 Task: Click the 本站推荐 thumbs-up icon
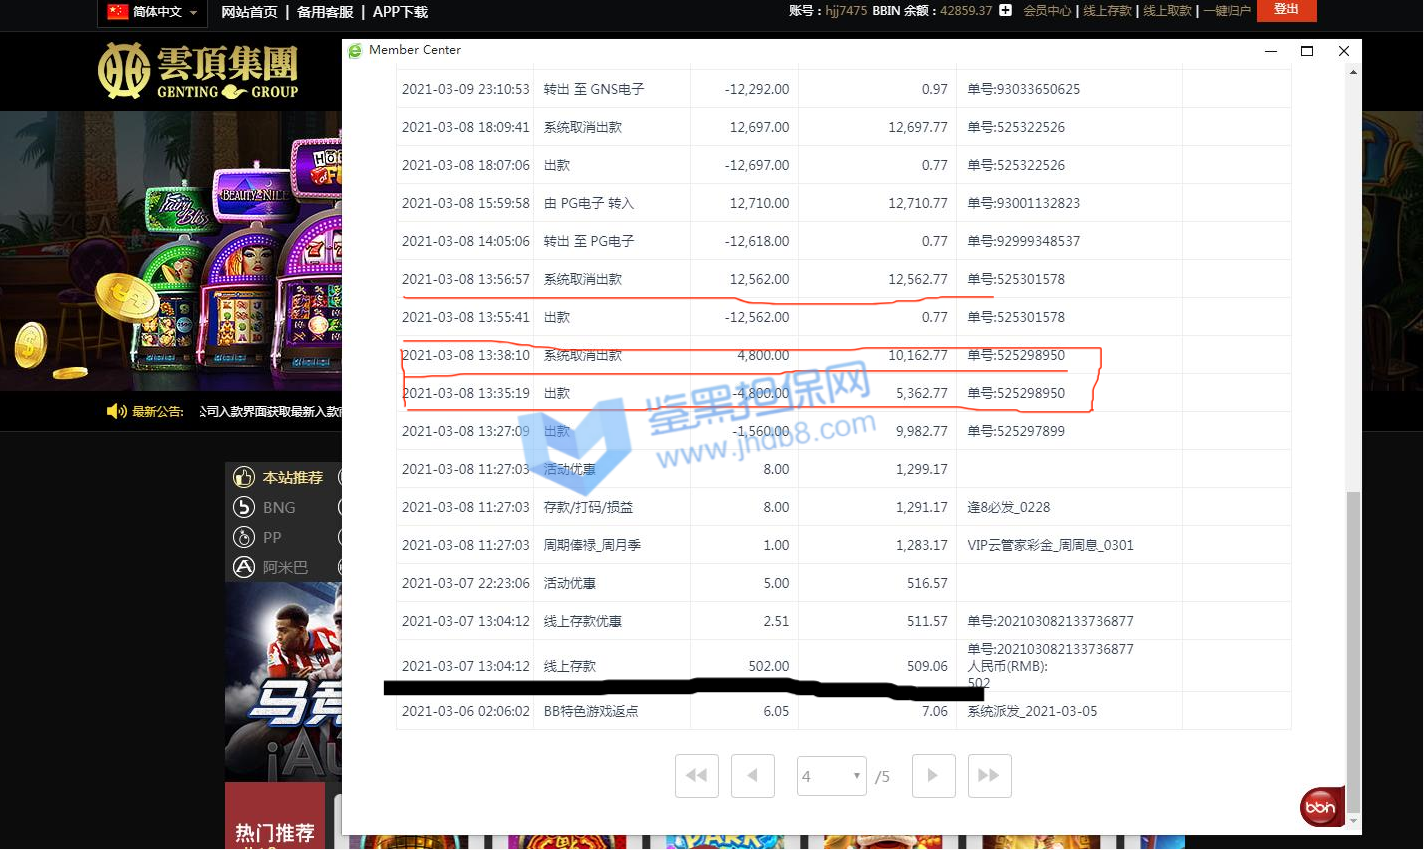pos(244,477)
